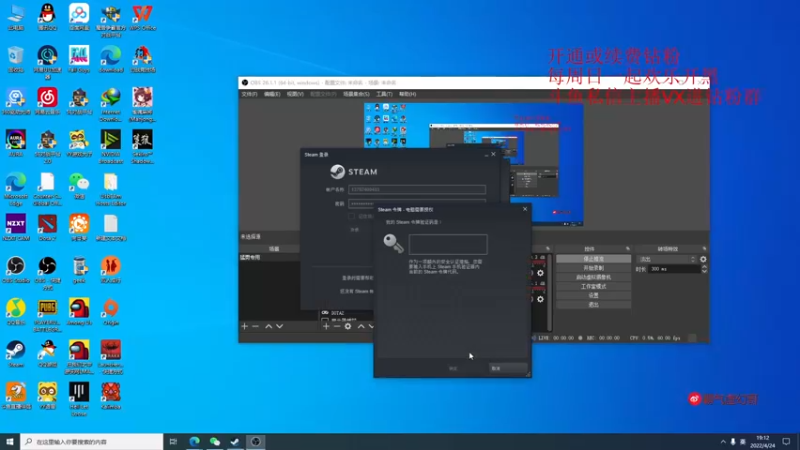Image resolution: width=800 pixels, height=450 pixels.
Task: Open source properties gear in Sources toolbar
Action: point(348,326)
